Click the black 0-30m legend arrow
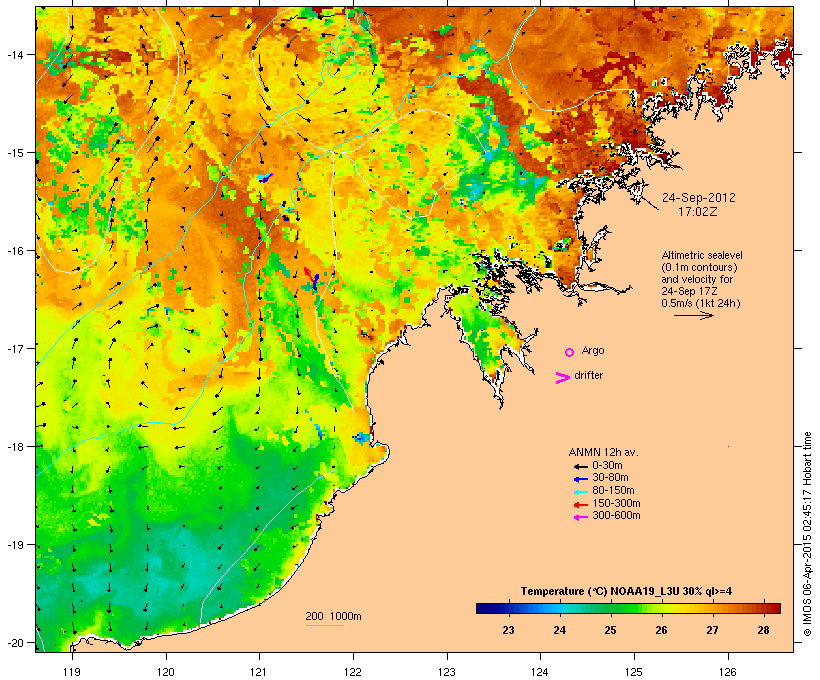This screenshot has height=680, width=820. (x=580, y=466)
